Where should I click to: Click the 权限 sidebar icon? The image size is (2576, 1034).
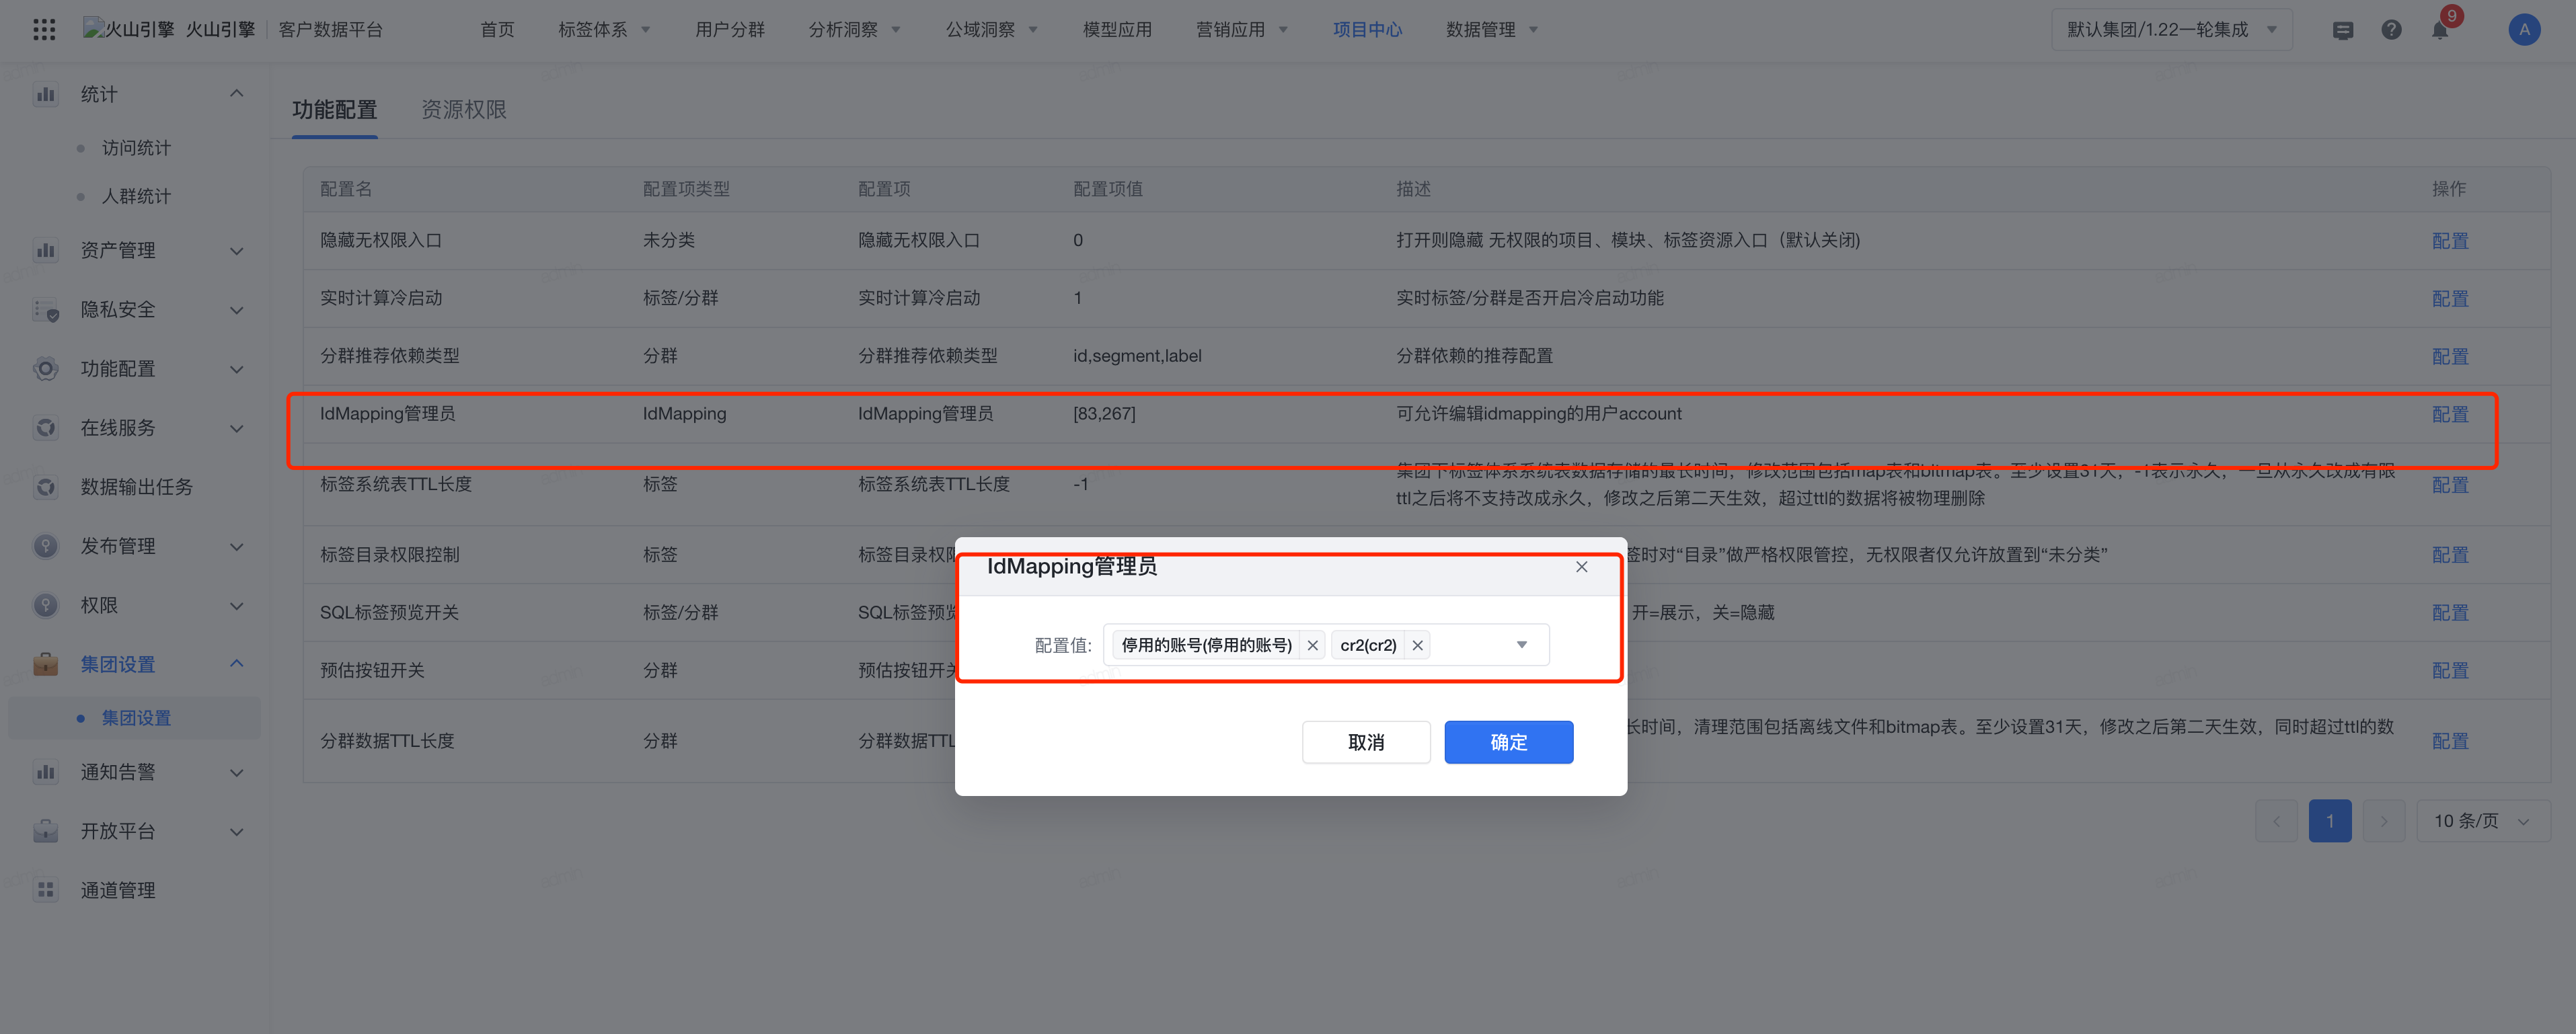click(x=45, y=605)
